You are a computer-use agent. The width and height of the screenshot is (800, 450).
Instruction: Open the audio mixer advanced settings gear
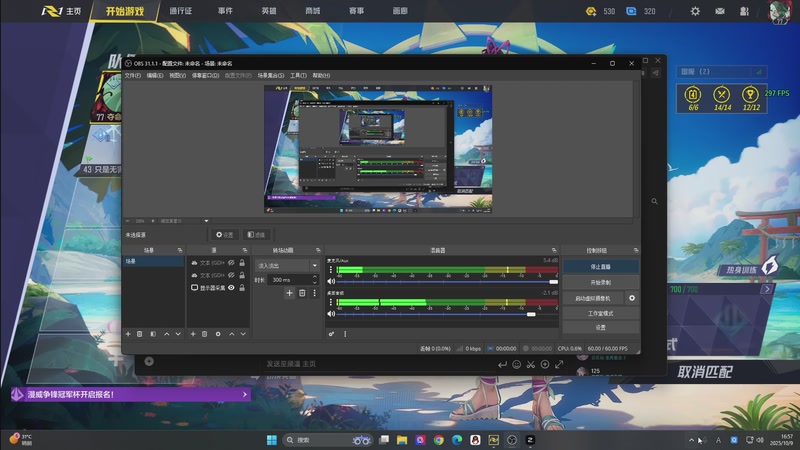(x=331, y=334)
